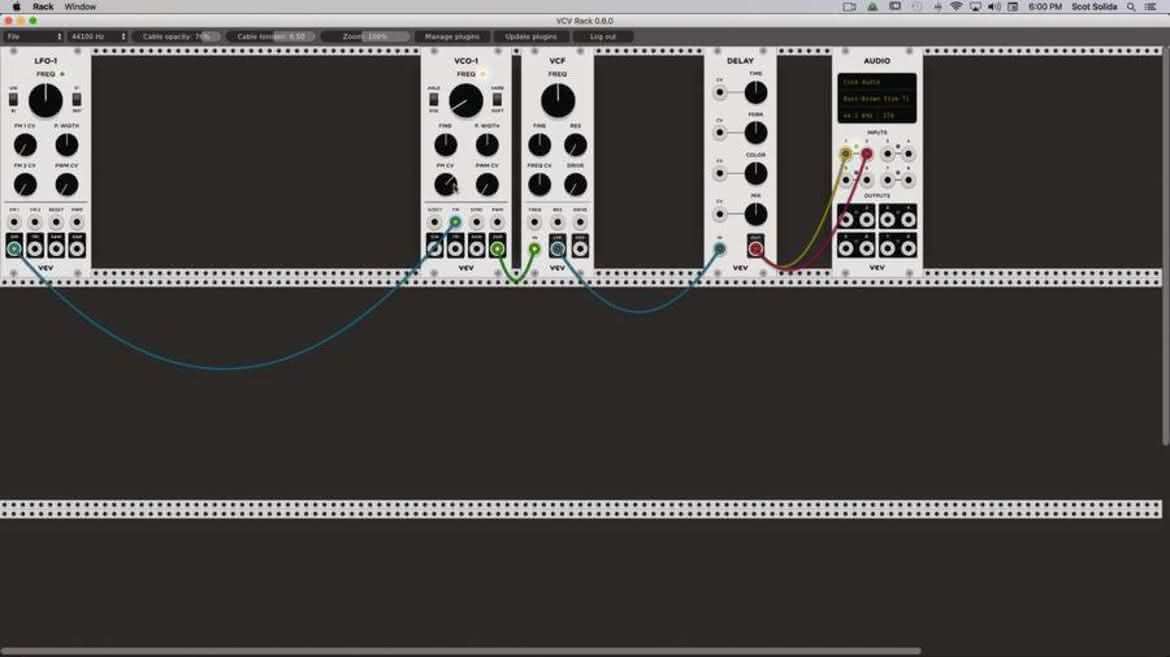The height and width of the screenshot is (657, 1170).
Task: Click the VCO-1 FREQ knob
Action: (466, 100)
